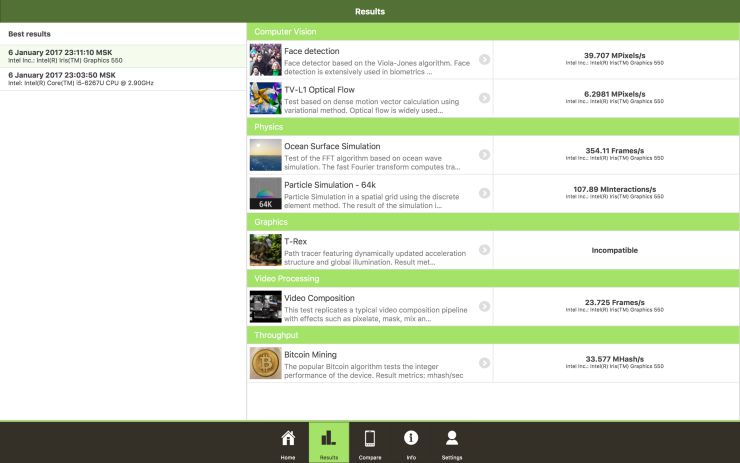Click the Bitcoin coin thumbnail
Screen dimensions: 740x463
(x=265, y=363)
